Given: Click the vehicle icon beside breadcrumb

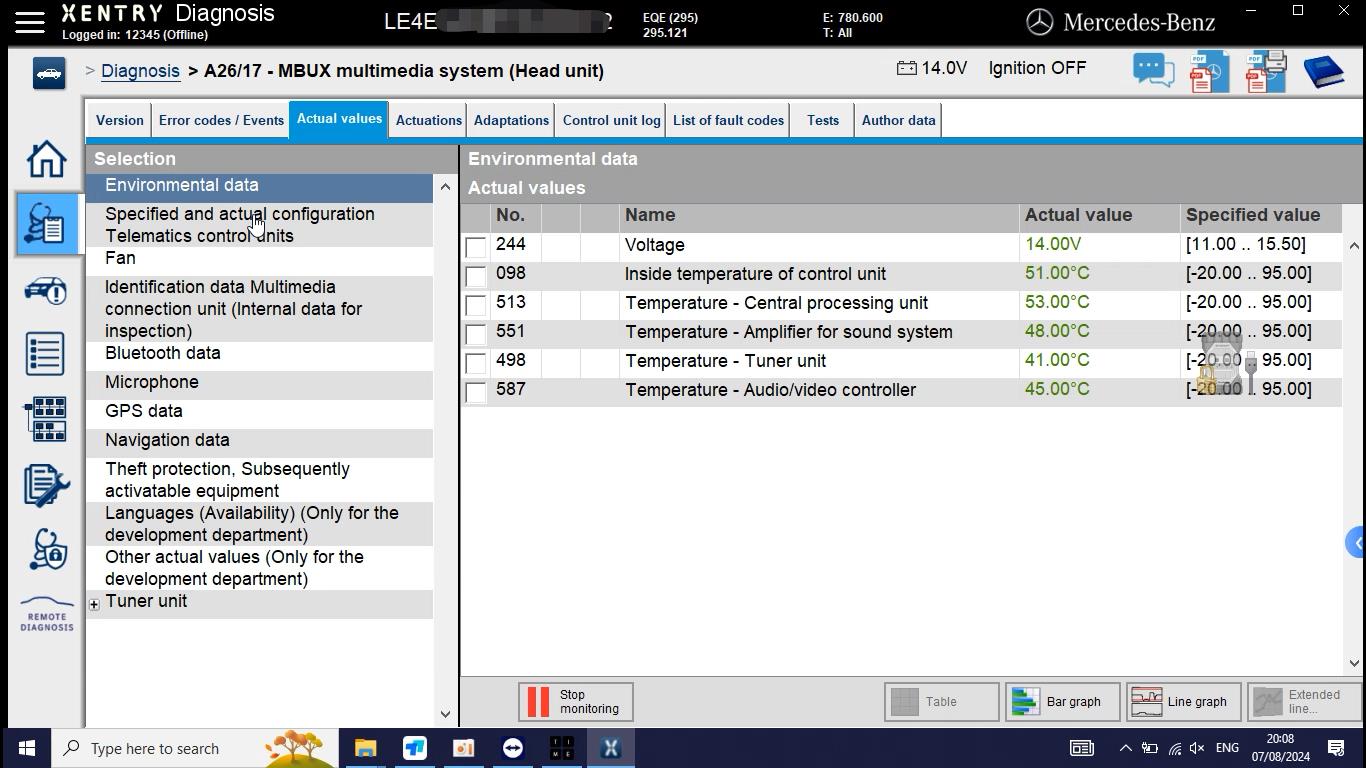Looking at the screenshot, I should coord(48,73).
